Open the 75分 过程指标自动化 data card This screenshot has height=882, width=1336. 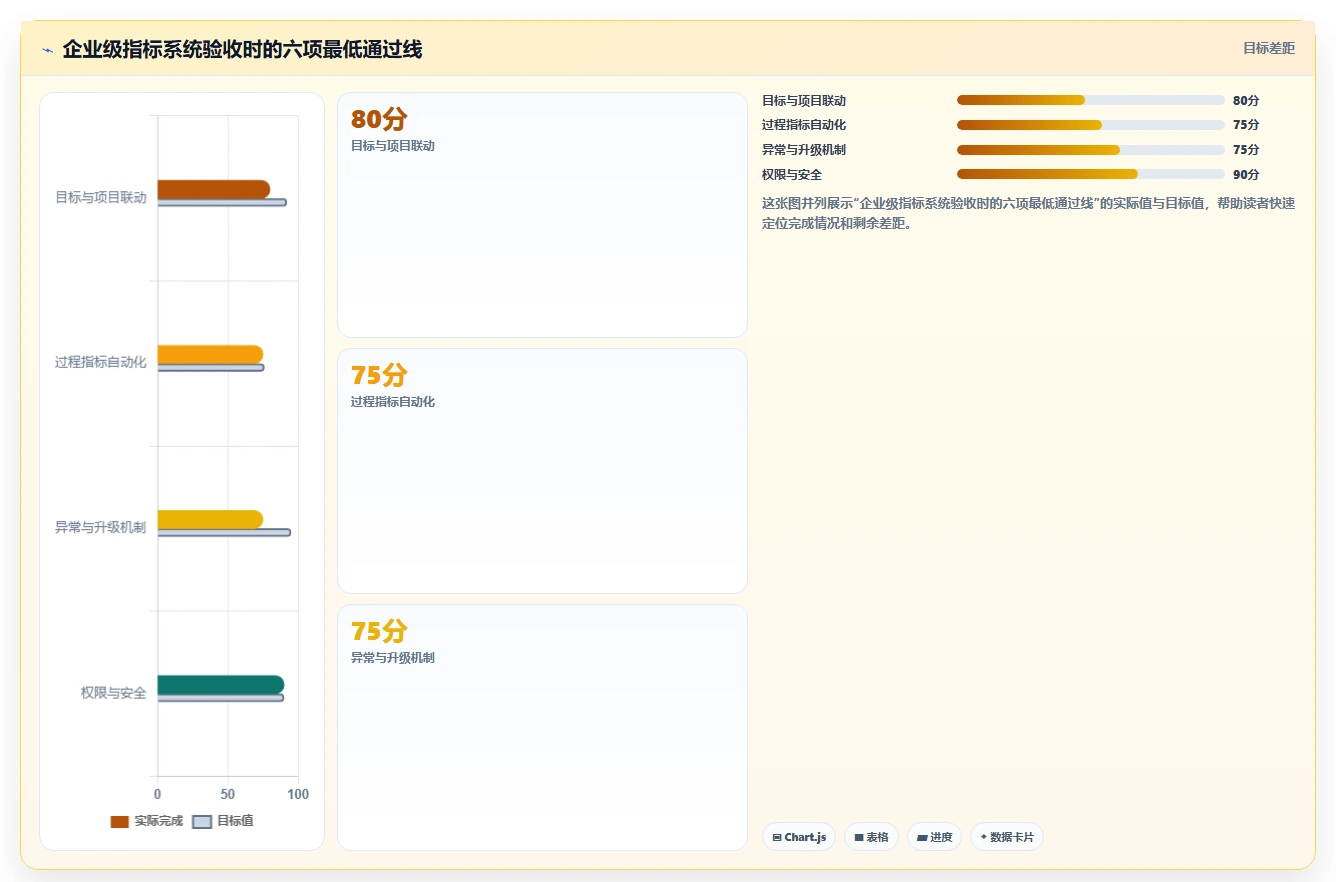point(542,471)
